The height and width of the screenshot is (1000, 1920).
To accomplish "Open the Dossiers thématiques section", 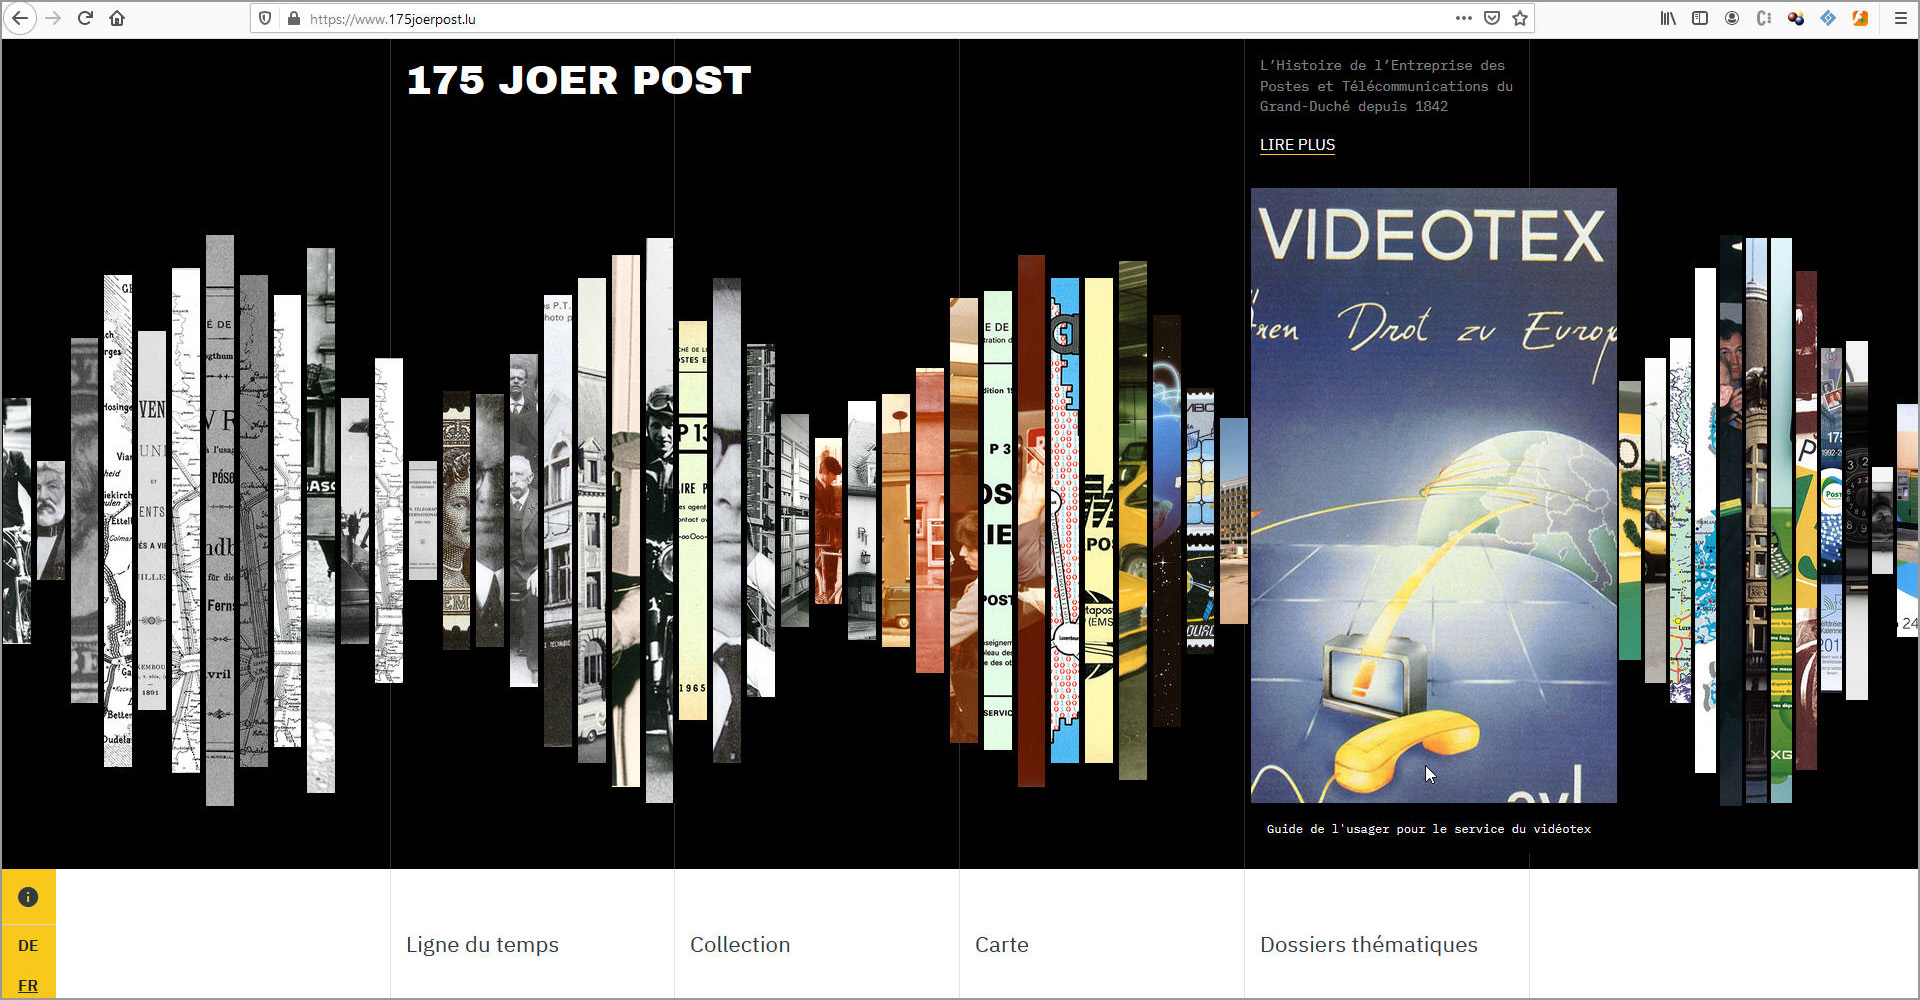I will 1369,945.
